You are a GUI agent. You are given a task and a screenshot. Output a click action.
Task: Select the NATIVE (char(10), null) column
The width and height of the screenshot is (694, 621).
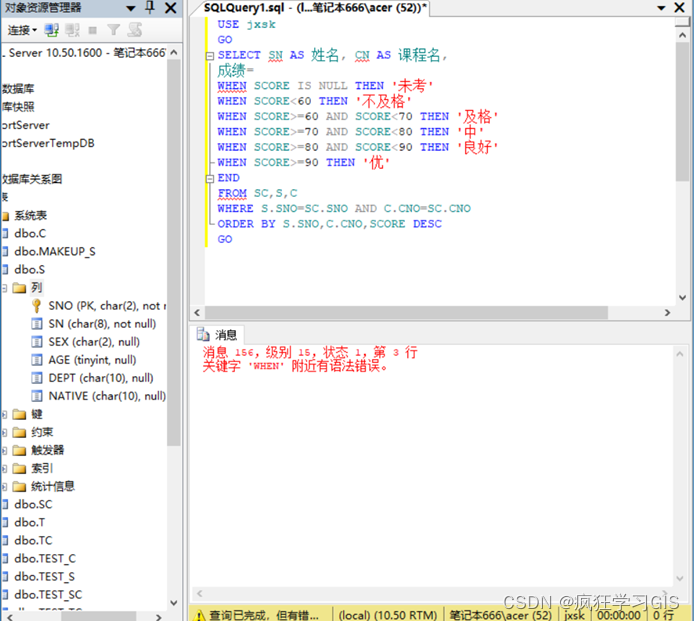107,396
